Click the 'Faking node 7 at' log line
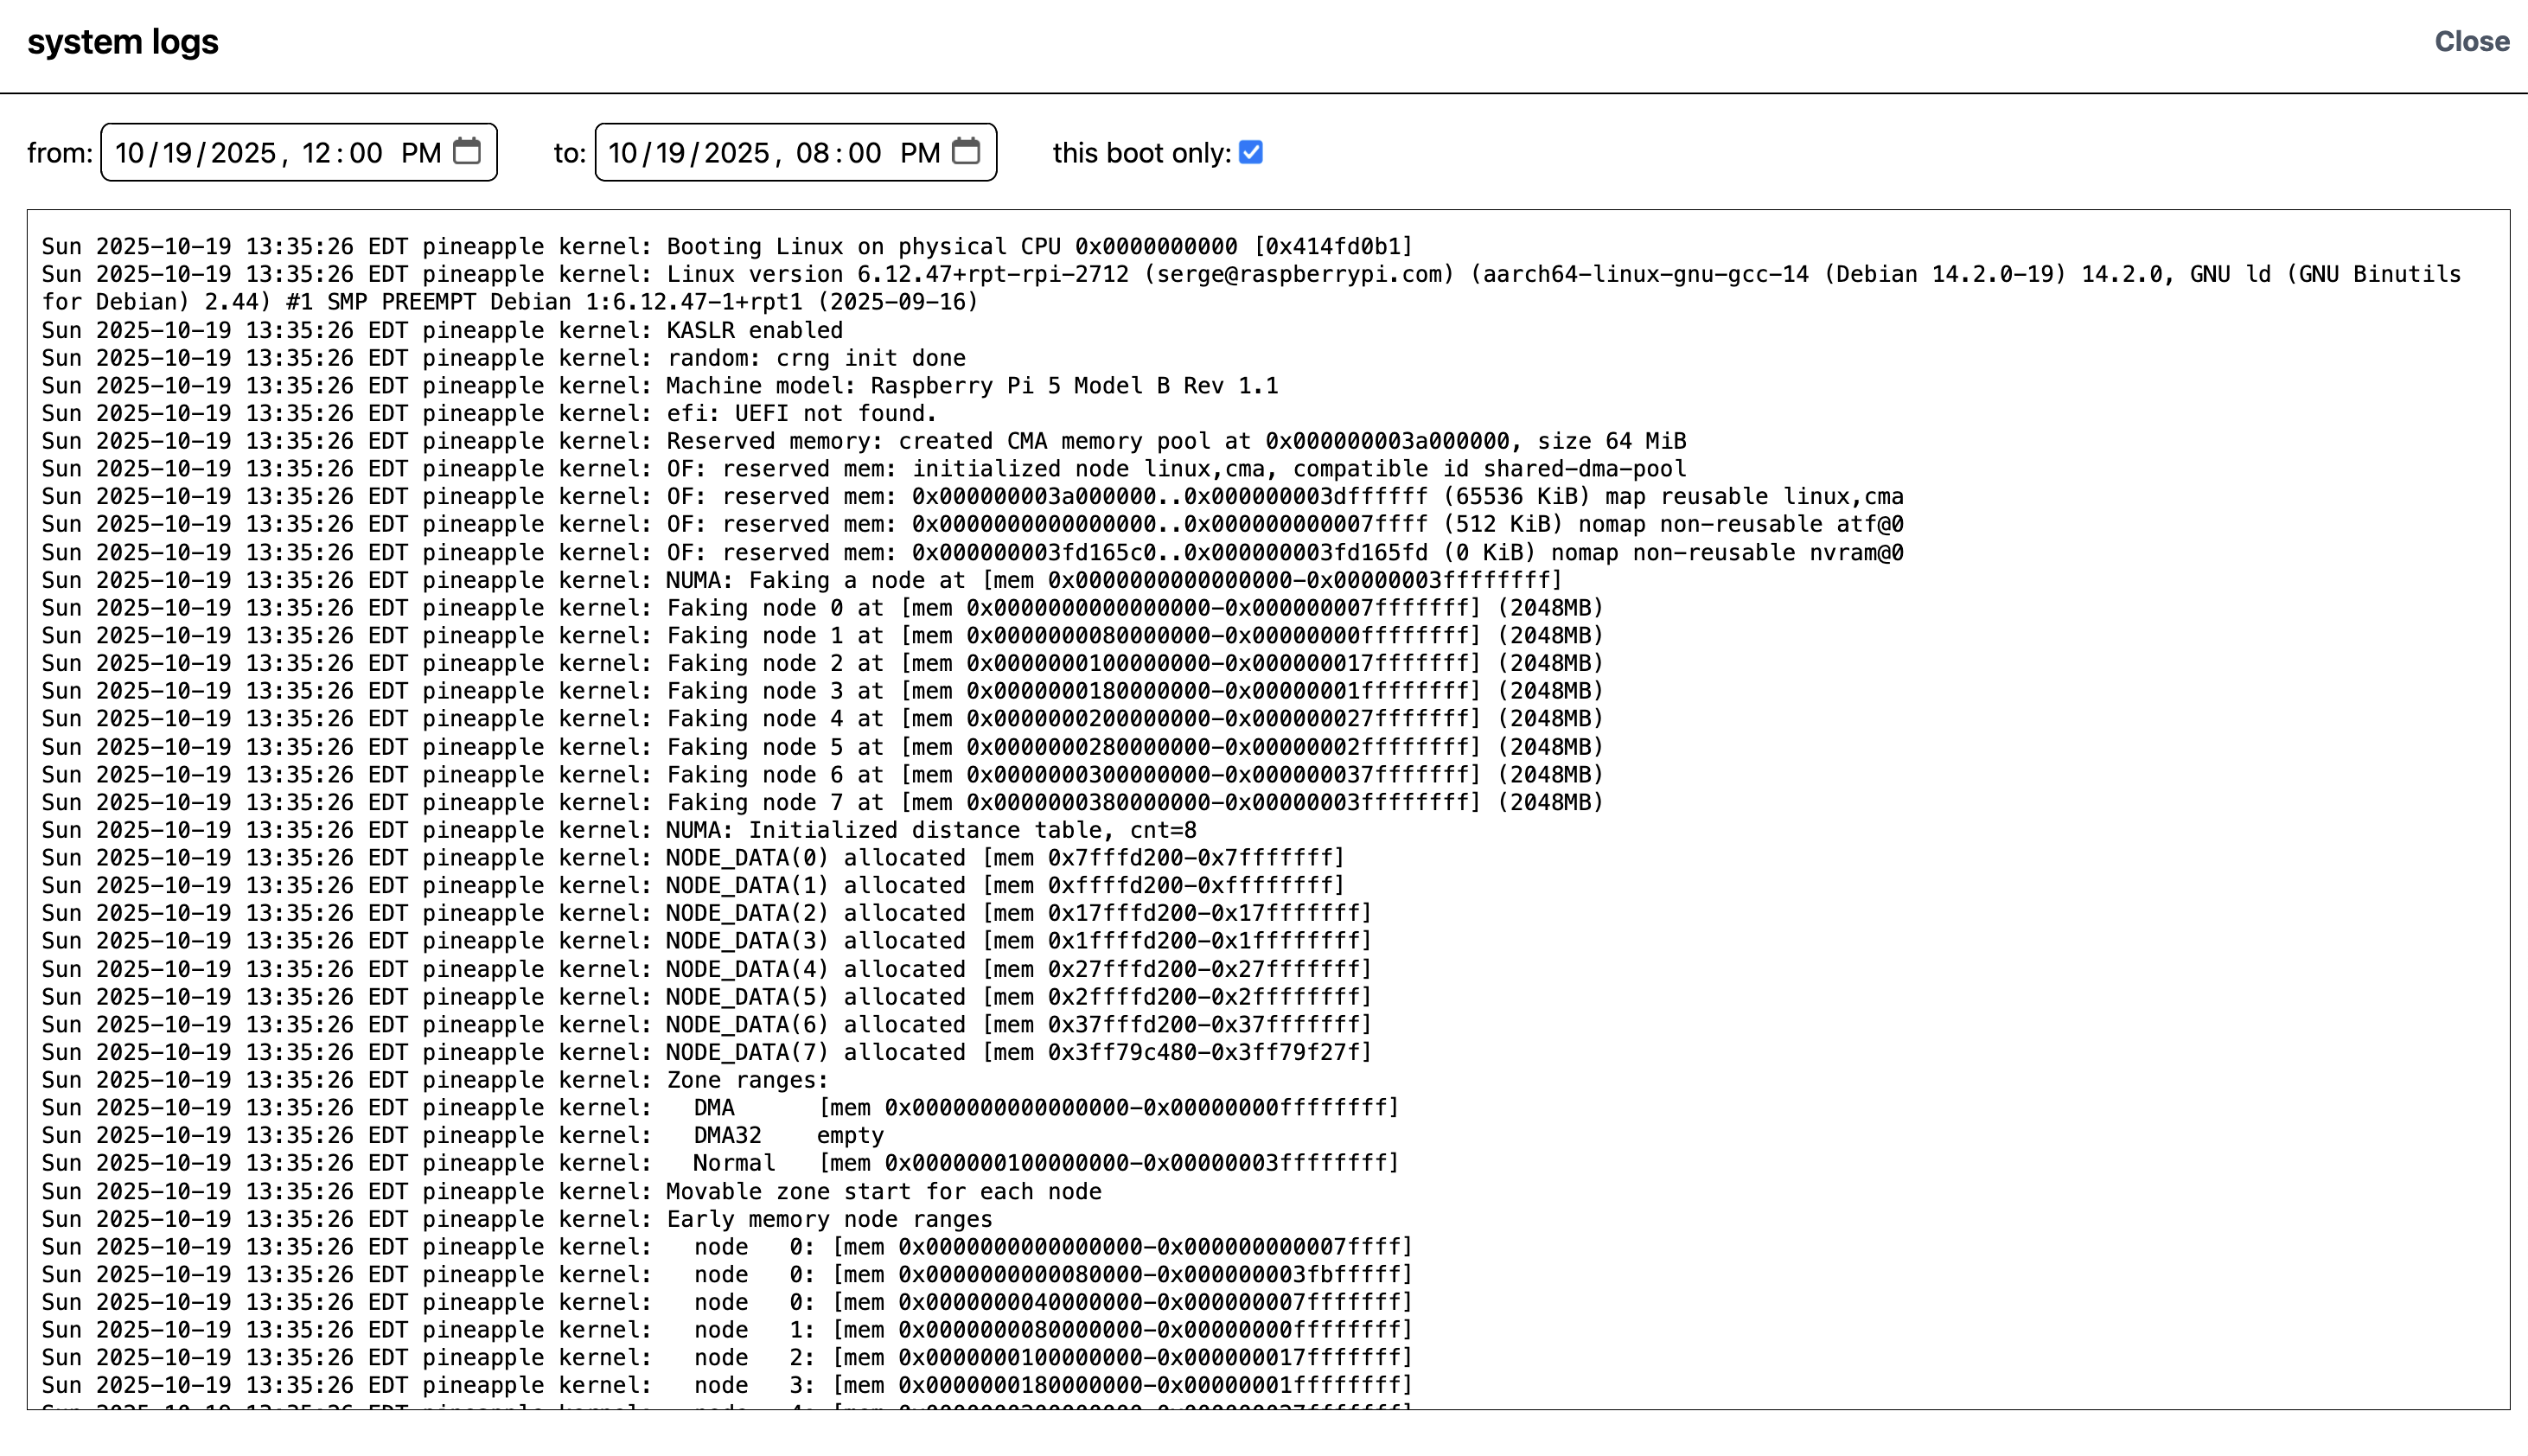This screenshot has height=1456, width=2528. (x=822, y=802)
